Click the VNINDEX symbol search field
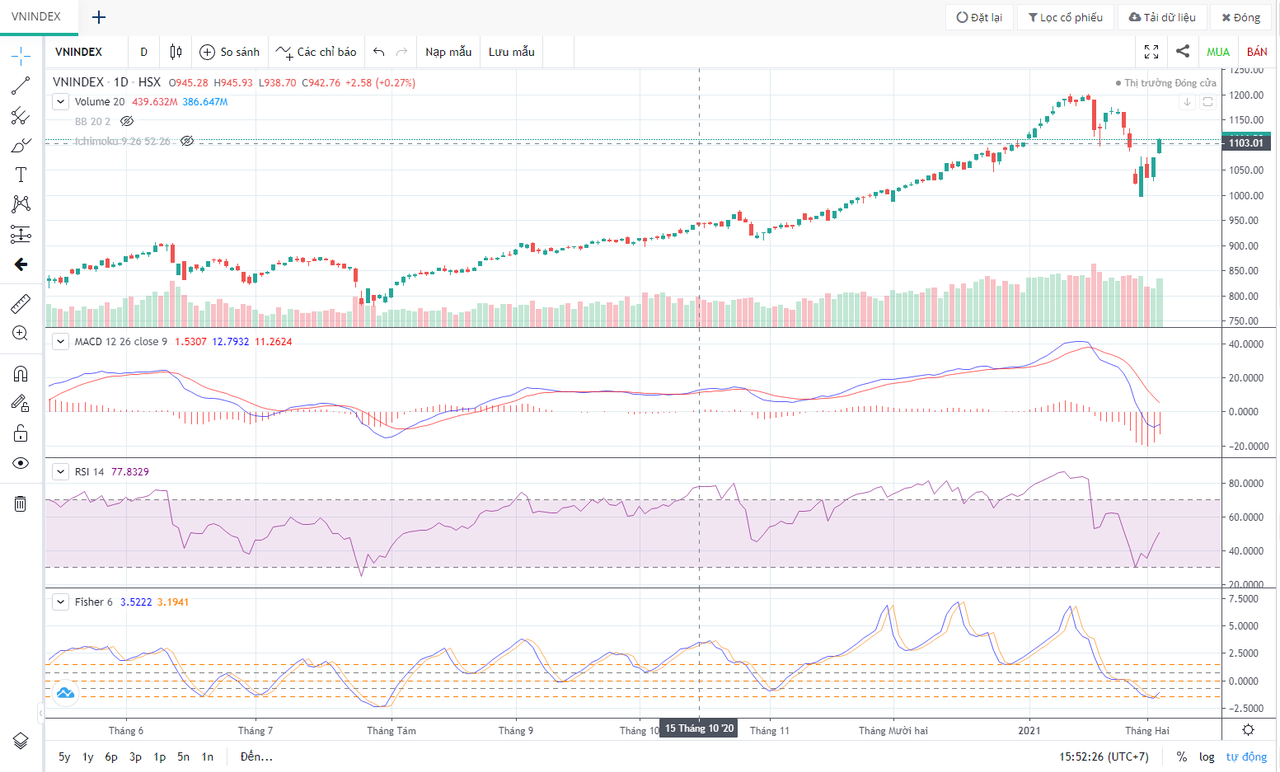This screenshot has height=772, width=1280. [87, 52]
